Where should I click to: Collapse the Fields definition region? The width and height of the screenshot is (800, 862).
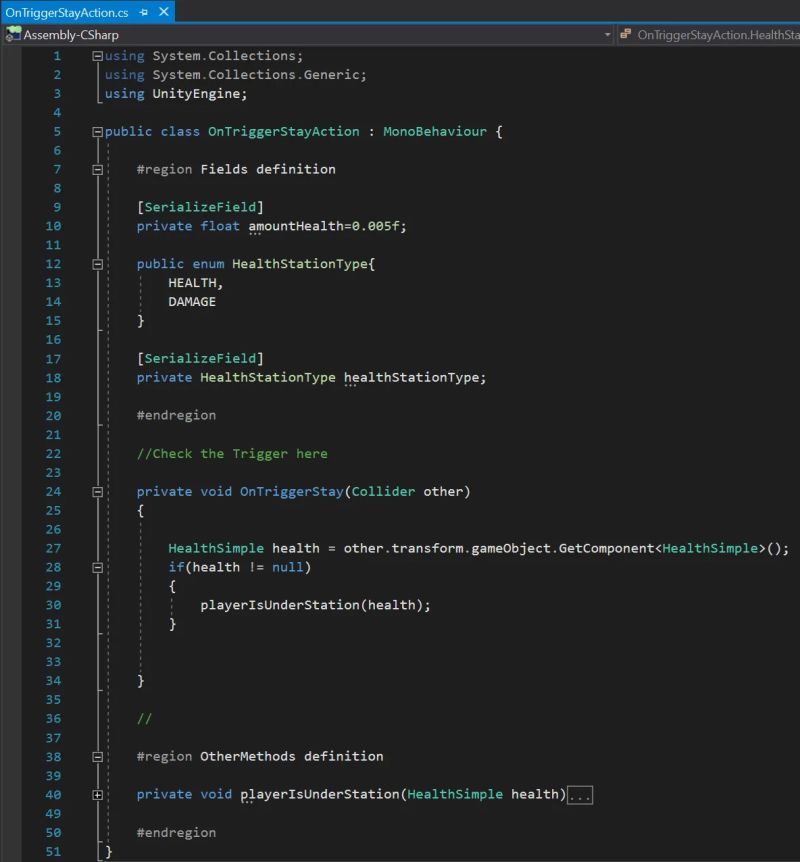pyautogui.click(x=95, y=169)
